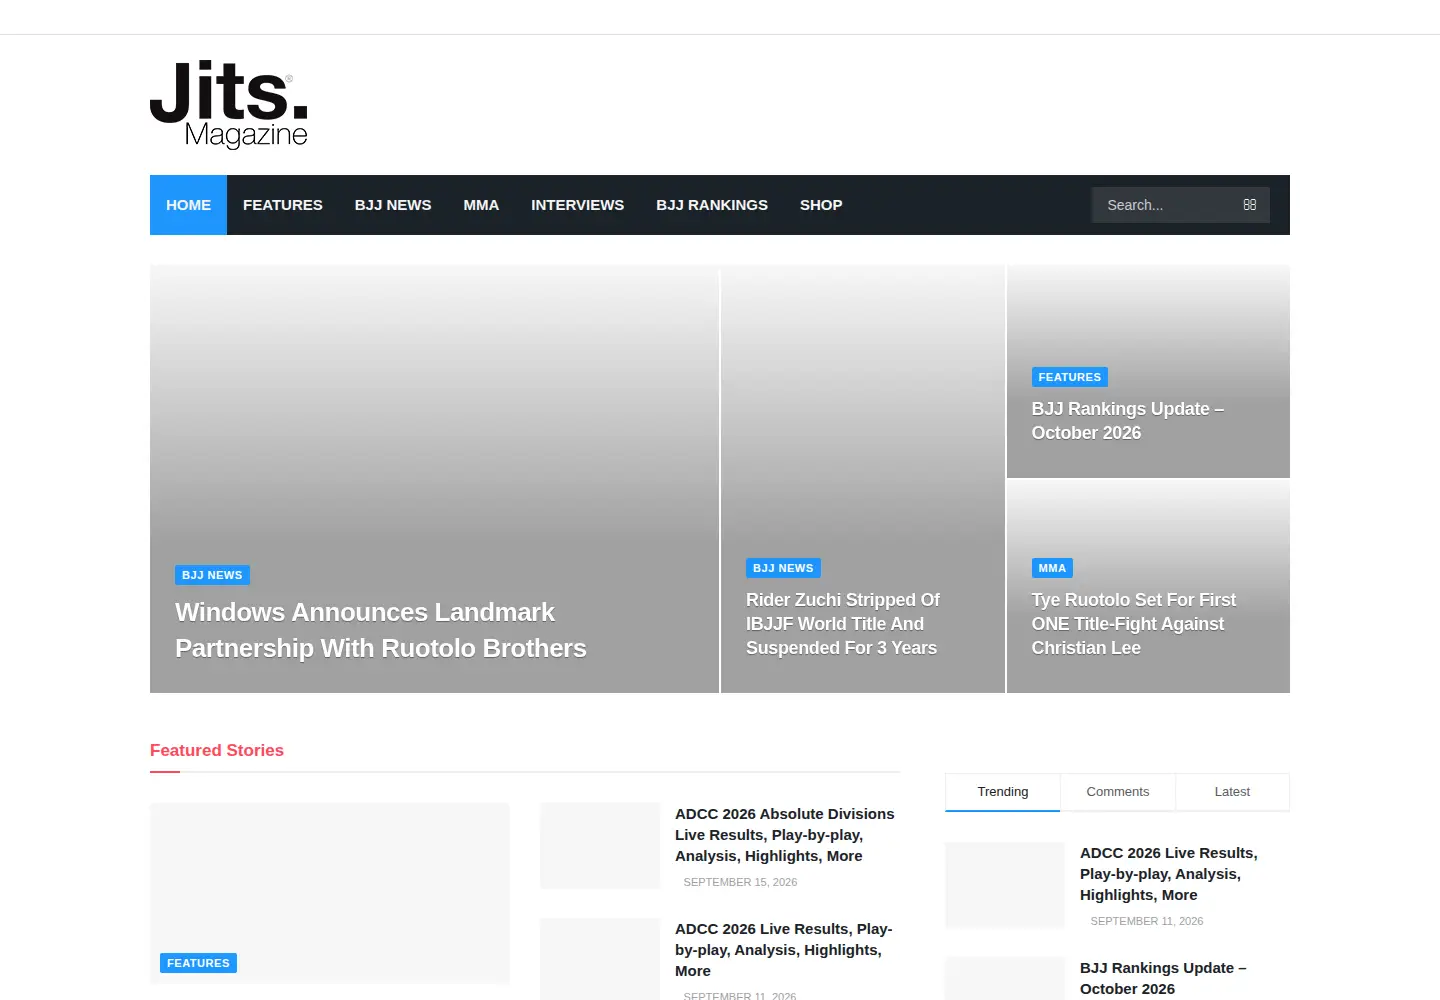Viewport: 1440px width, 1000px height.
Task: Open the BJJ RANKINGS navigation item
Action: pos(712,205)
